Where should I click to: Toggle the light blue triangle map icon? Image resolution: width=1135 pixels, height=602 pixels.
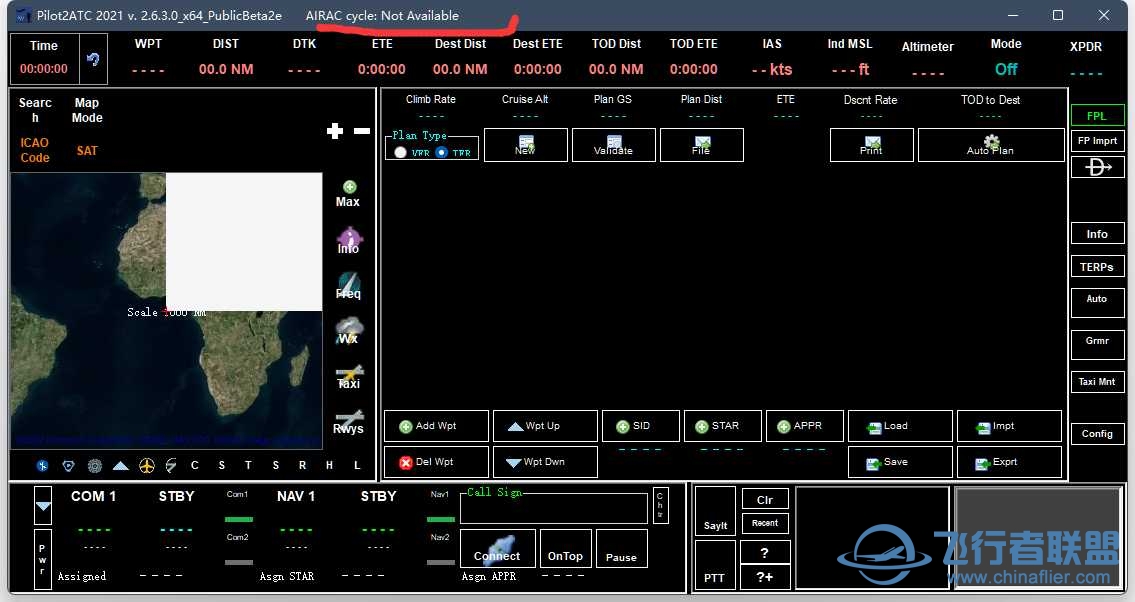pos(120,466)
